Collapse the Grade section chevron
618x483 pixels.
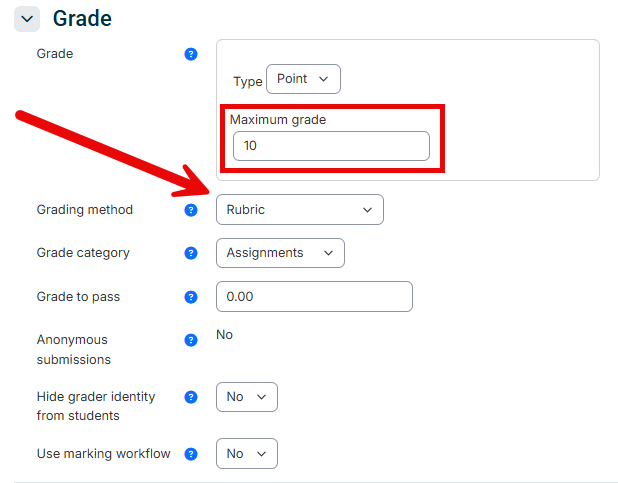[x=27, y=19]
